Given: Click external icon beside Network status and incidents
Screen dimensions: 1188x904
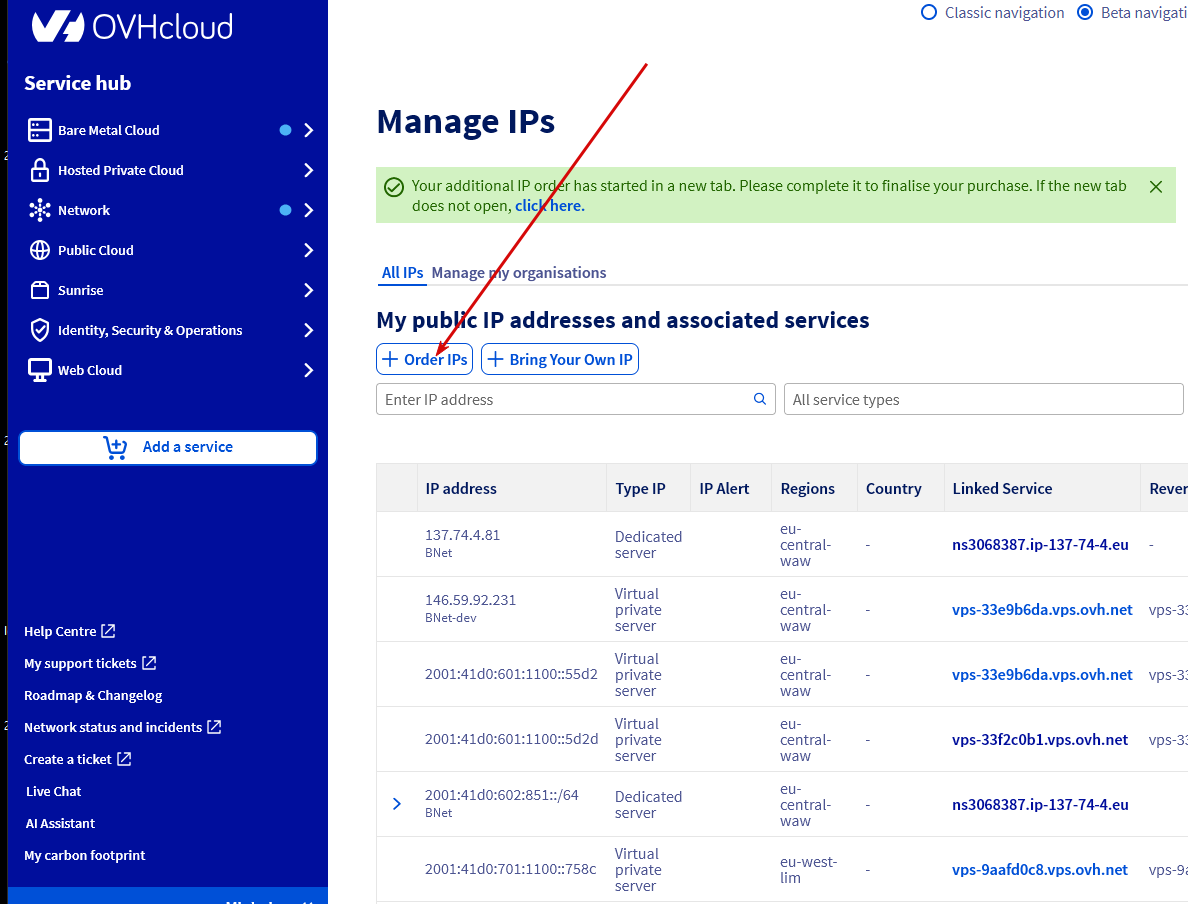Looking at the screenshot, I should point(214,727).
